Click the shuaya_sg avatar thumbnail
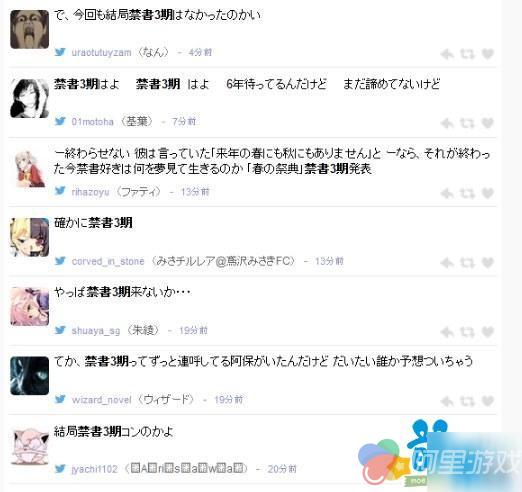Viewport: 522px width, 492px height. pos(30,307)
